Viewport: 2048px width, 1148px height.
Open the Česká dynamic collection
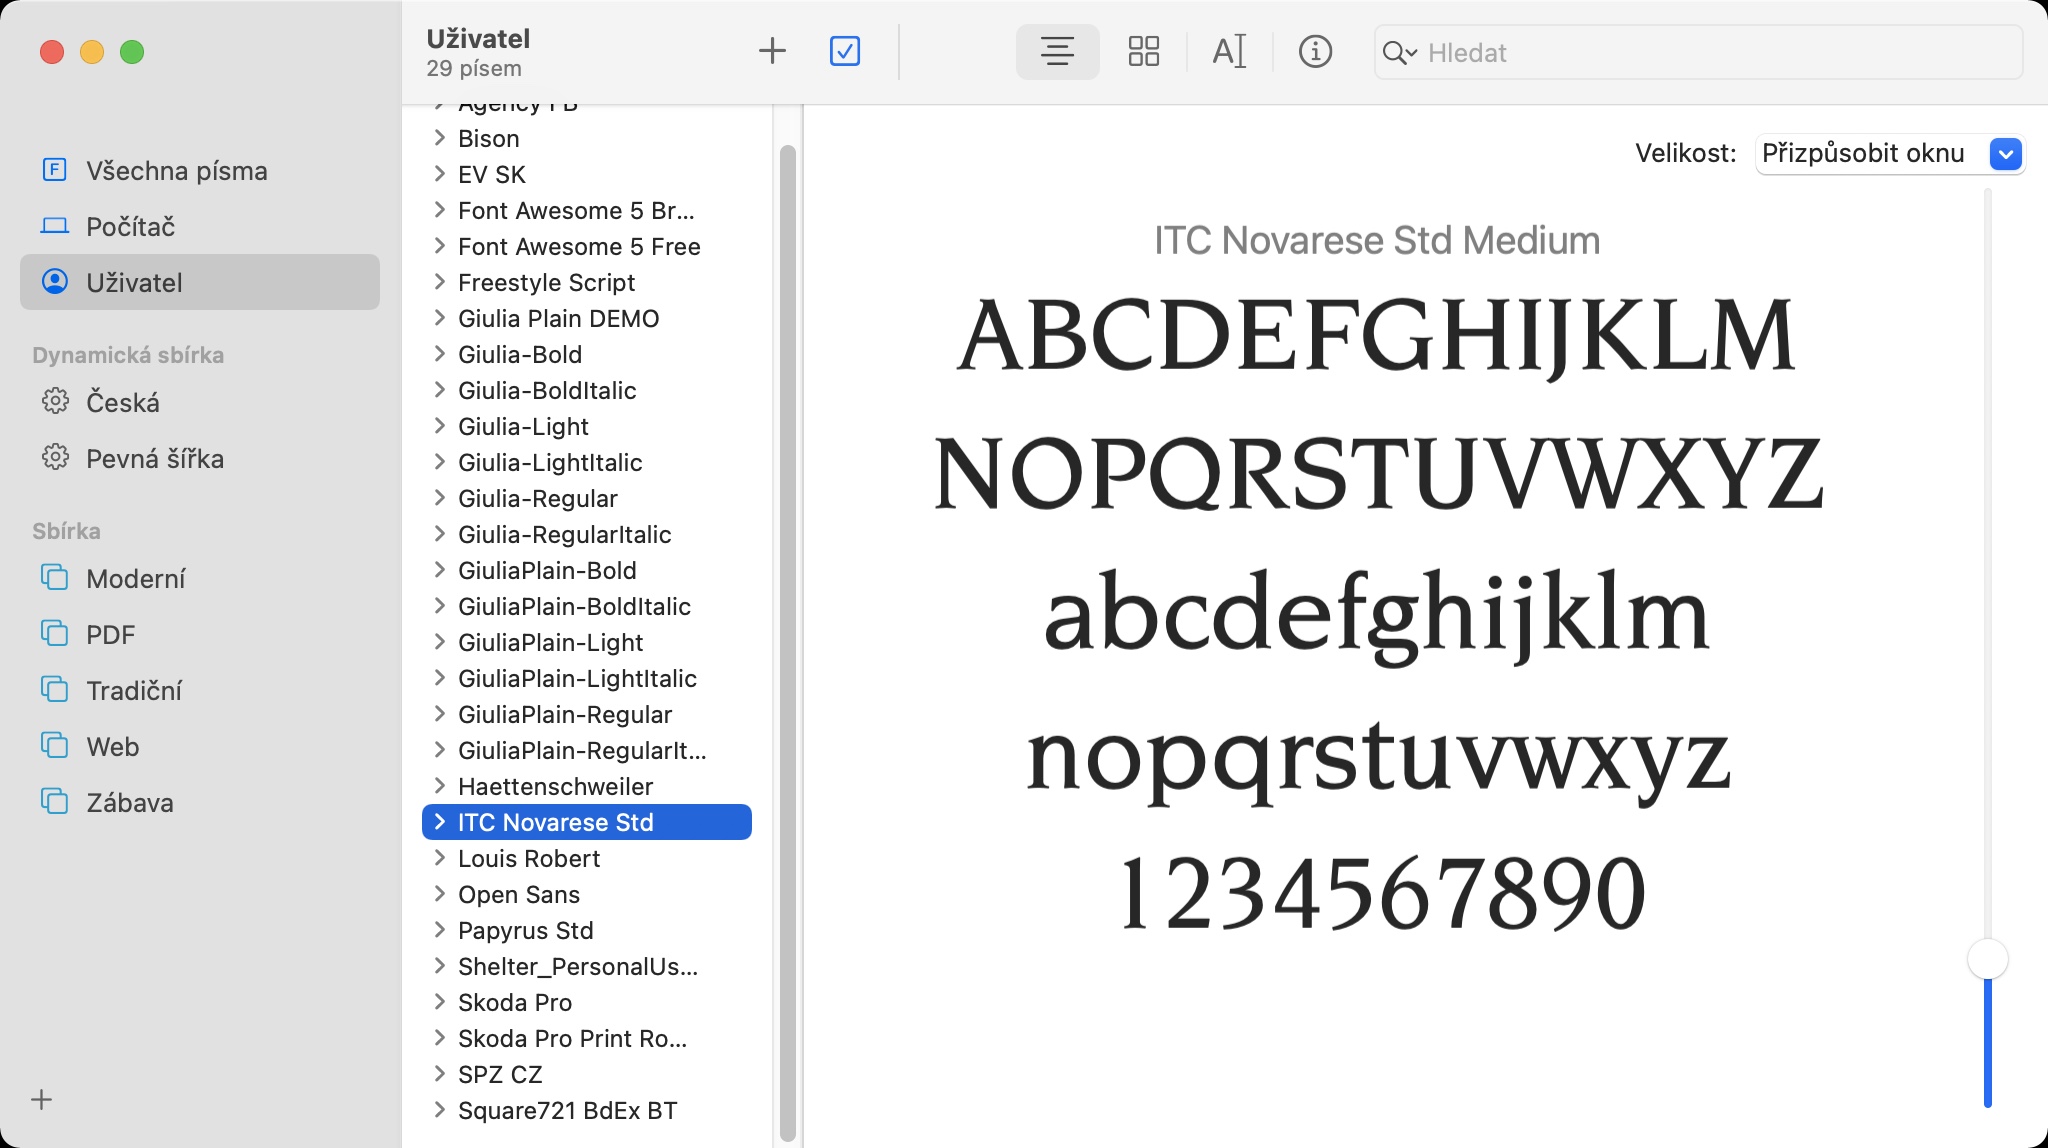click(x=122, y=402)
